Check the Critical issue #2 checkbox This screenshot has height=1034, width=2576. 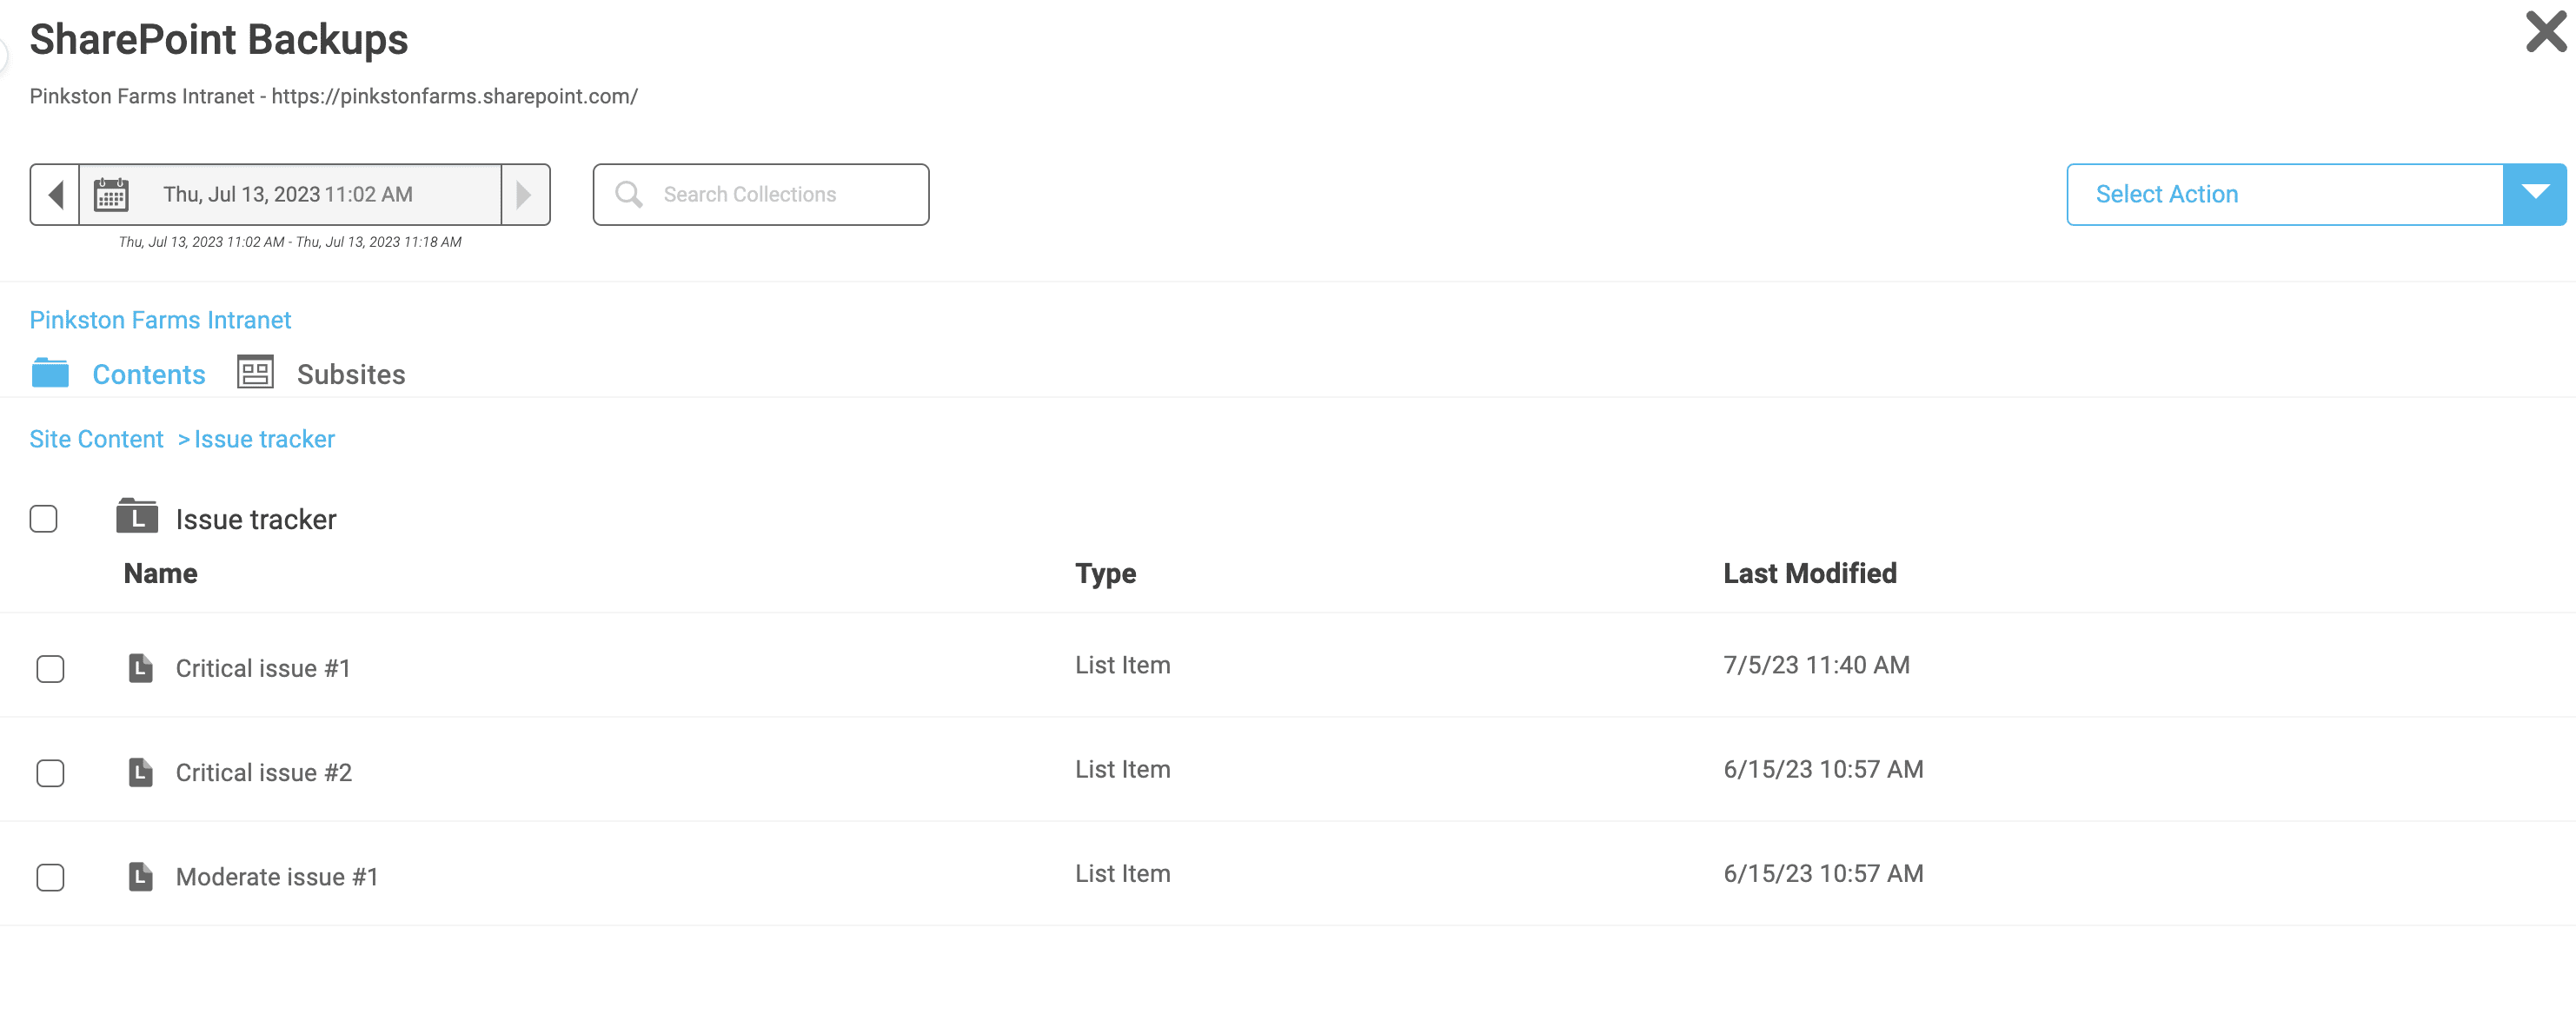click(50, 772)
